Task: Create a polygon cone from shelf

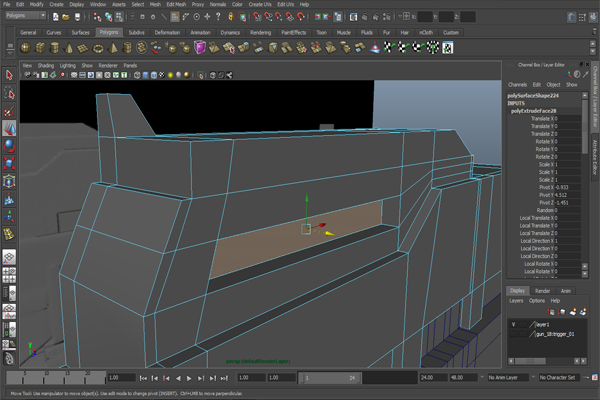Action: tap(69, 48)
